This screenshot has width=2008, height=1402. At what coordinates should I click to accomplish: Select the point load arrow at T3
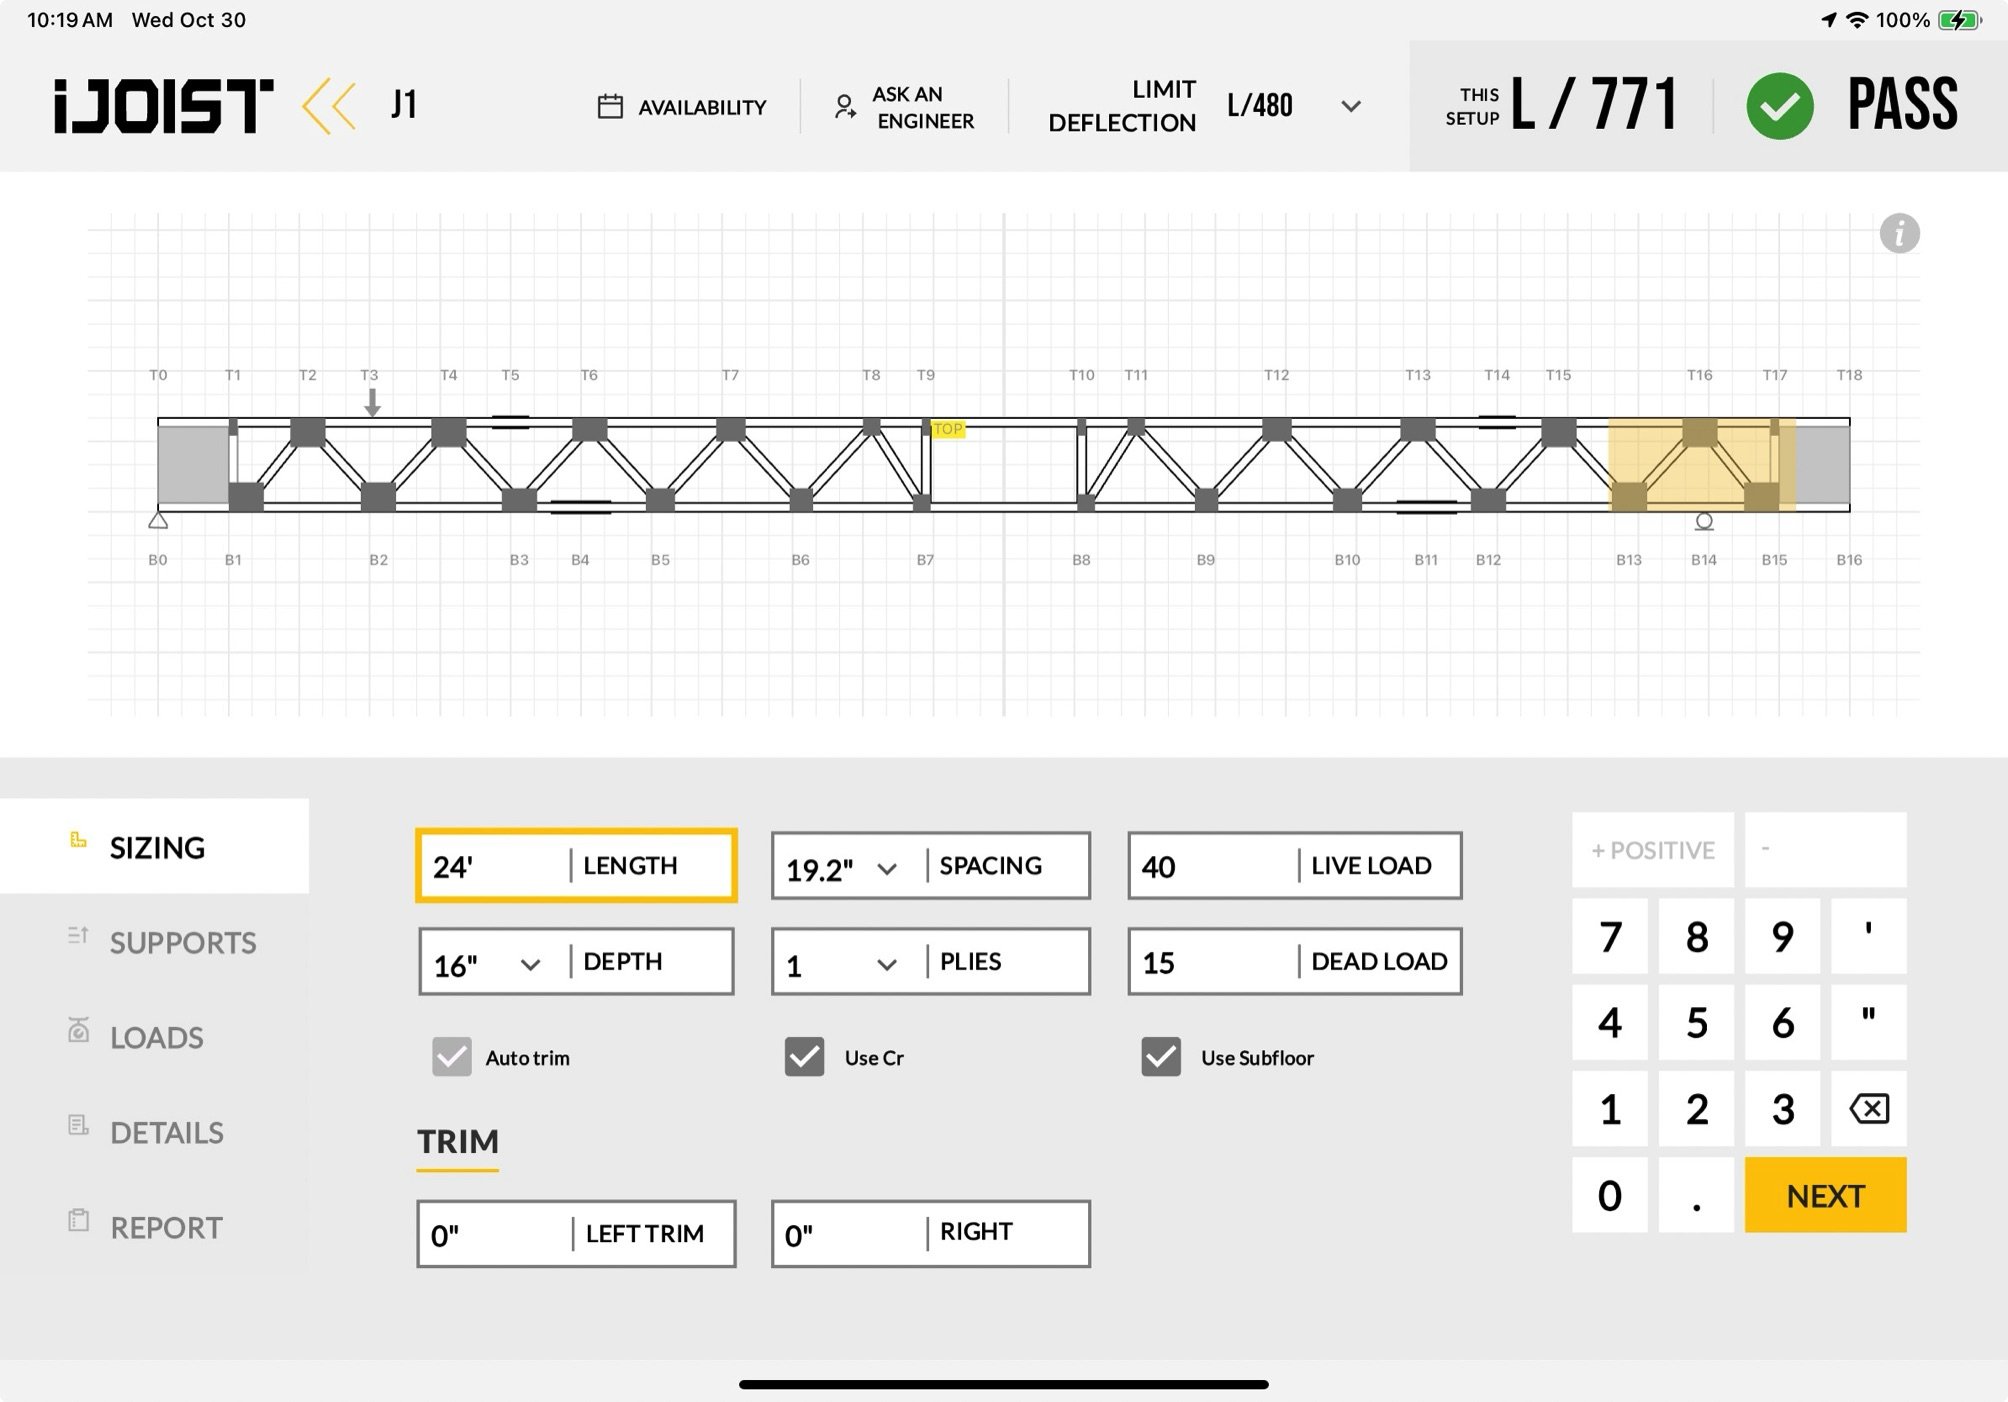[x=372, y=402]
